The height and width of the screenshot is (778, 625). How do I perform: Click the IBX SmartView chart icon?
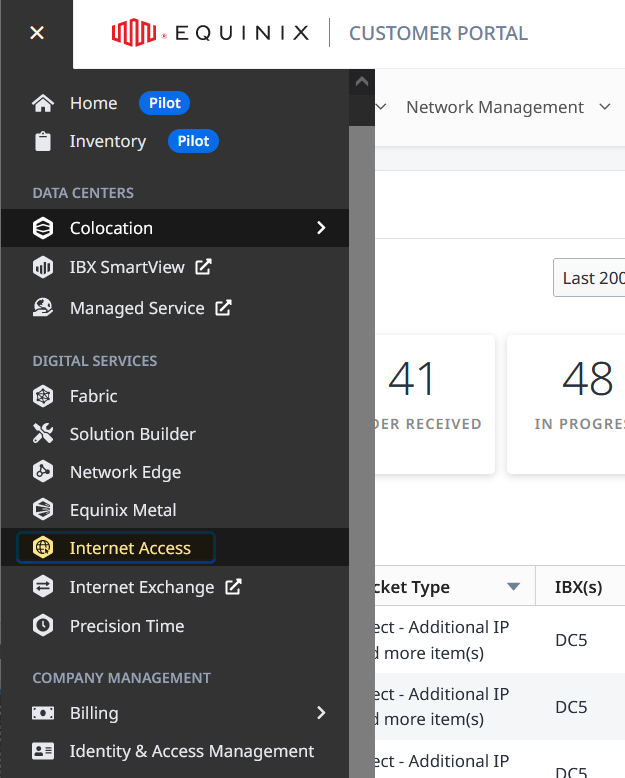pos(43,267)
